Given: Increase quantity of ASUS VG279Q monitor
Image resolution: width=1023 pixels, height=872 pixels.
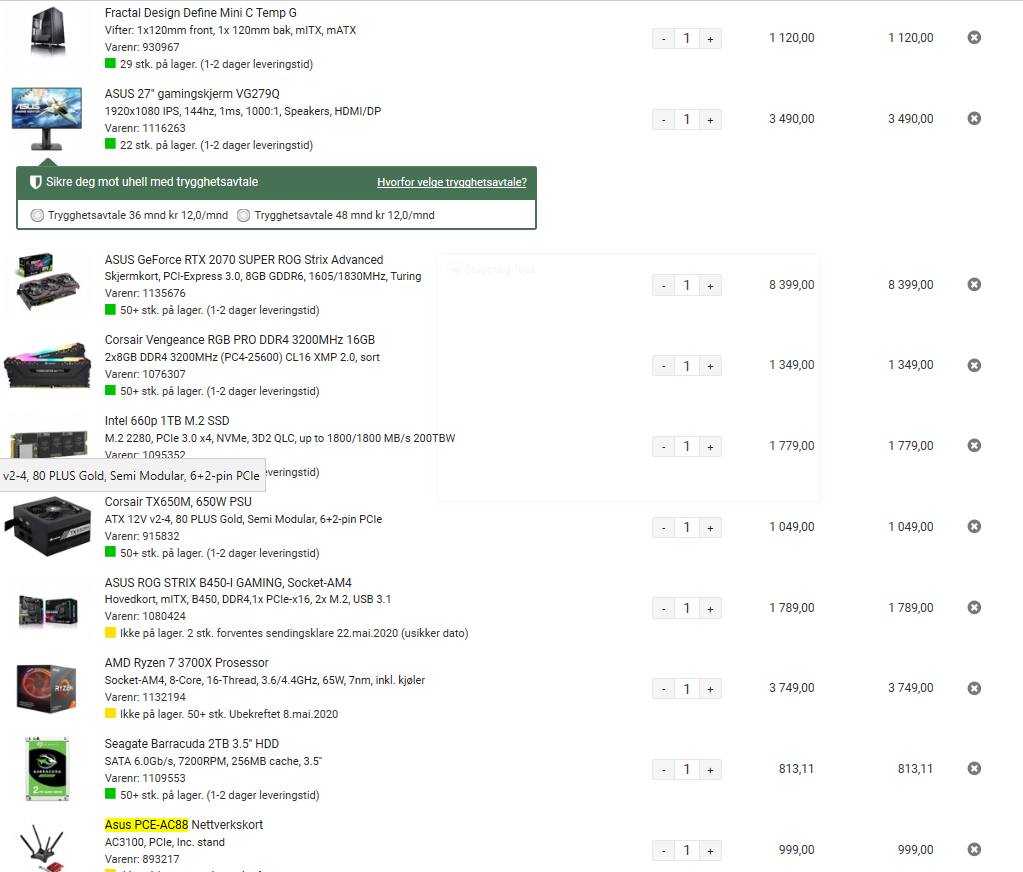Looking at the screenshot, I should 710,119.
